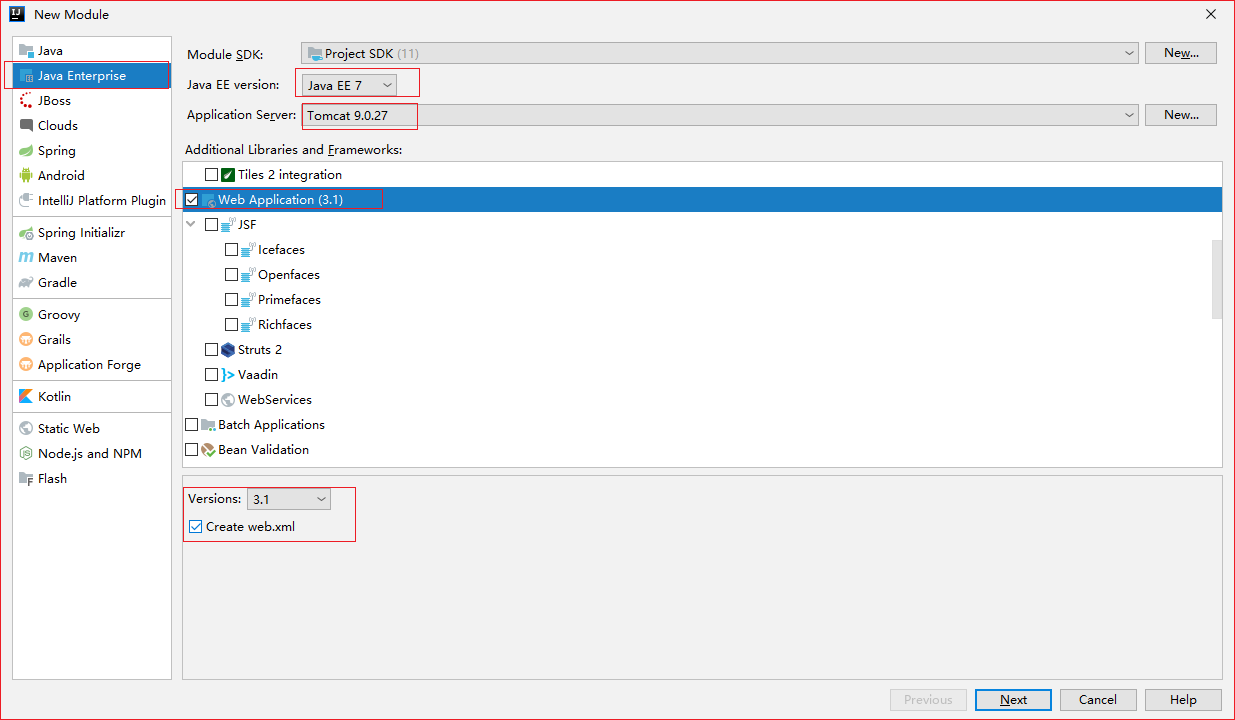Uncheck the Create web.xml checkbox
The image size is (1235, 720).
pyautogui.click(x=195, y=527)
